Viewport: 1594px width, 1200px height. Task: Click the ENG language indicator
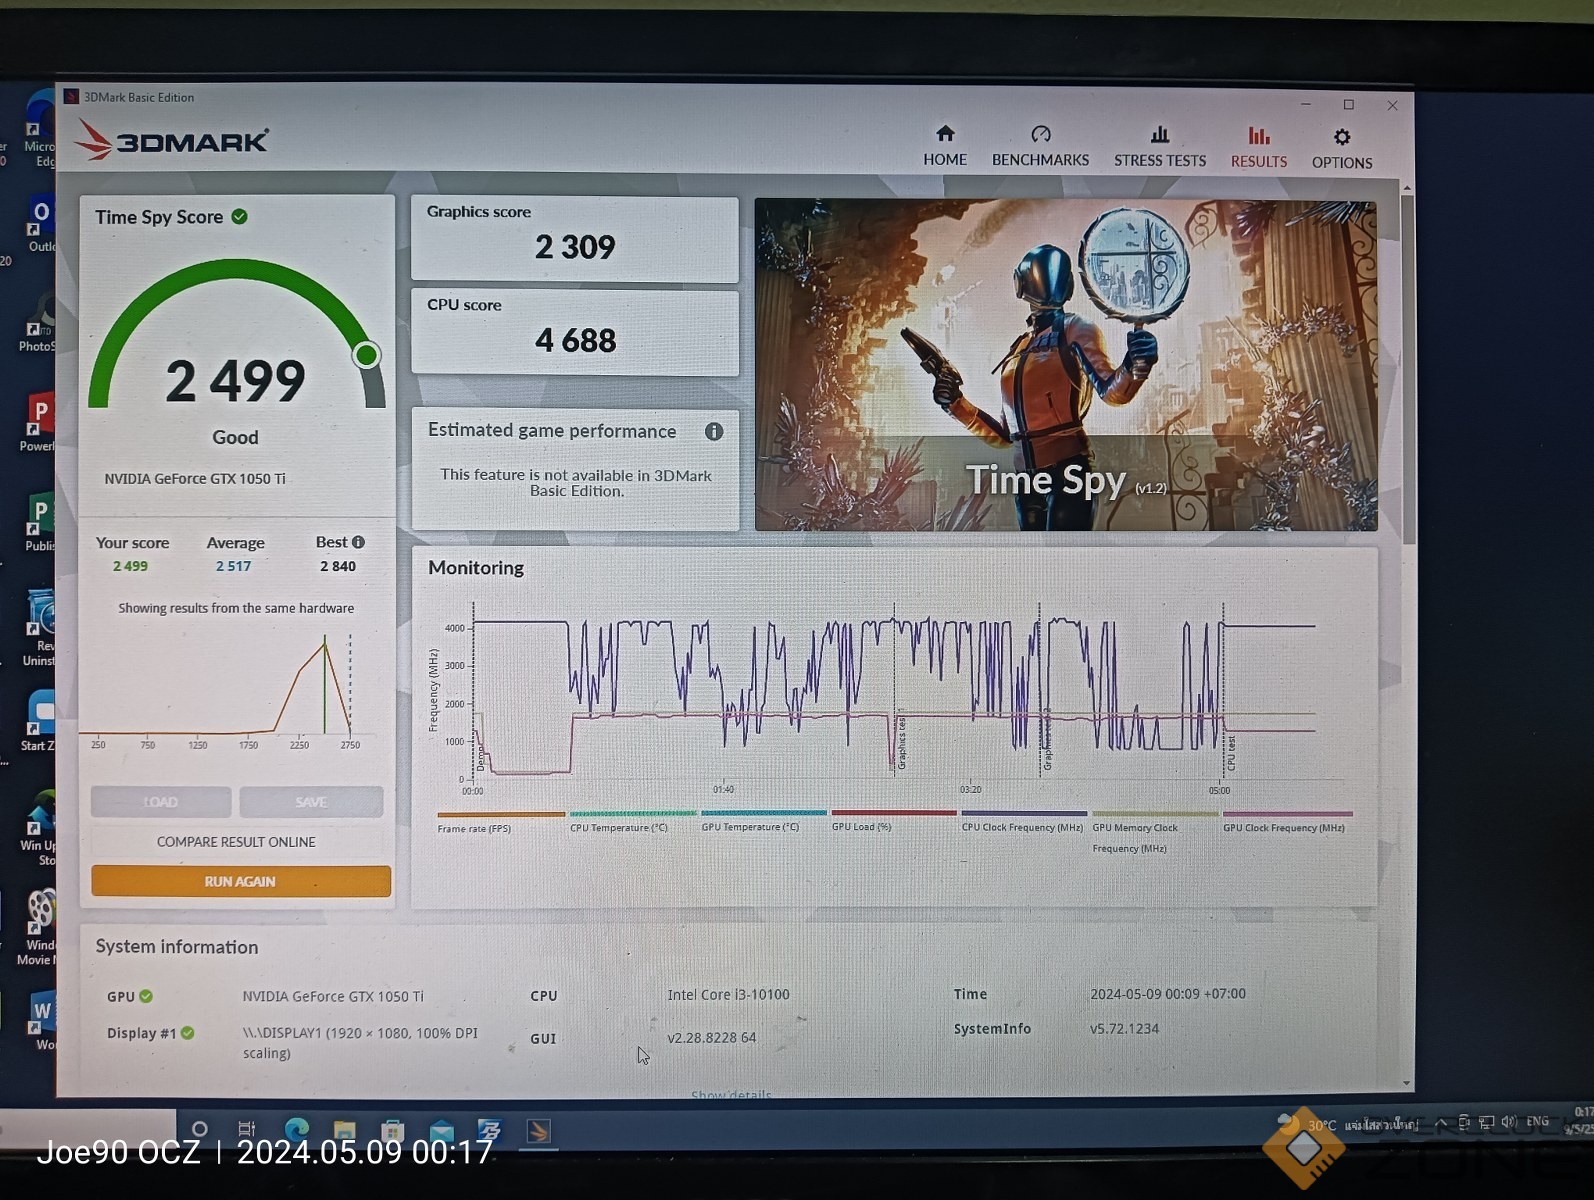tap(1537, 1121)
